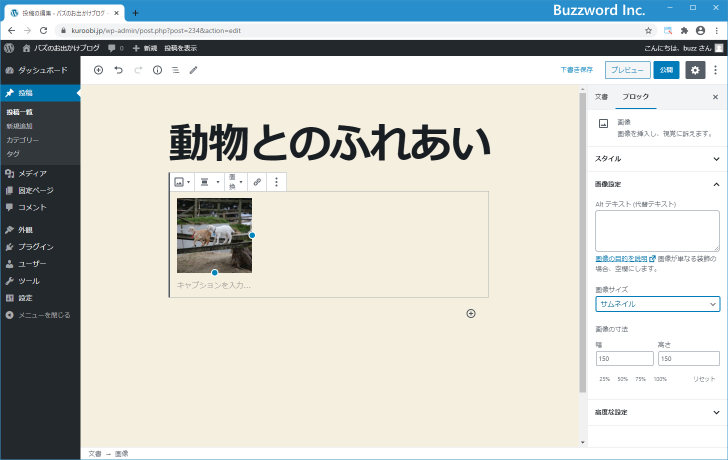Bookmark page with star icon
The height and width of the screenshot is (460, 728).
[x=649, y=31]
